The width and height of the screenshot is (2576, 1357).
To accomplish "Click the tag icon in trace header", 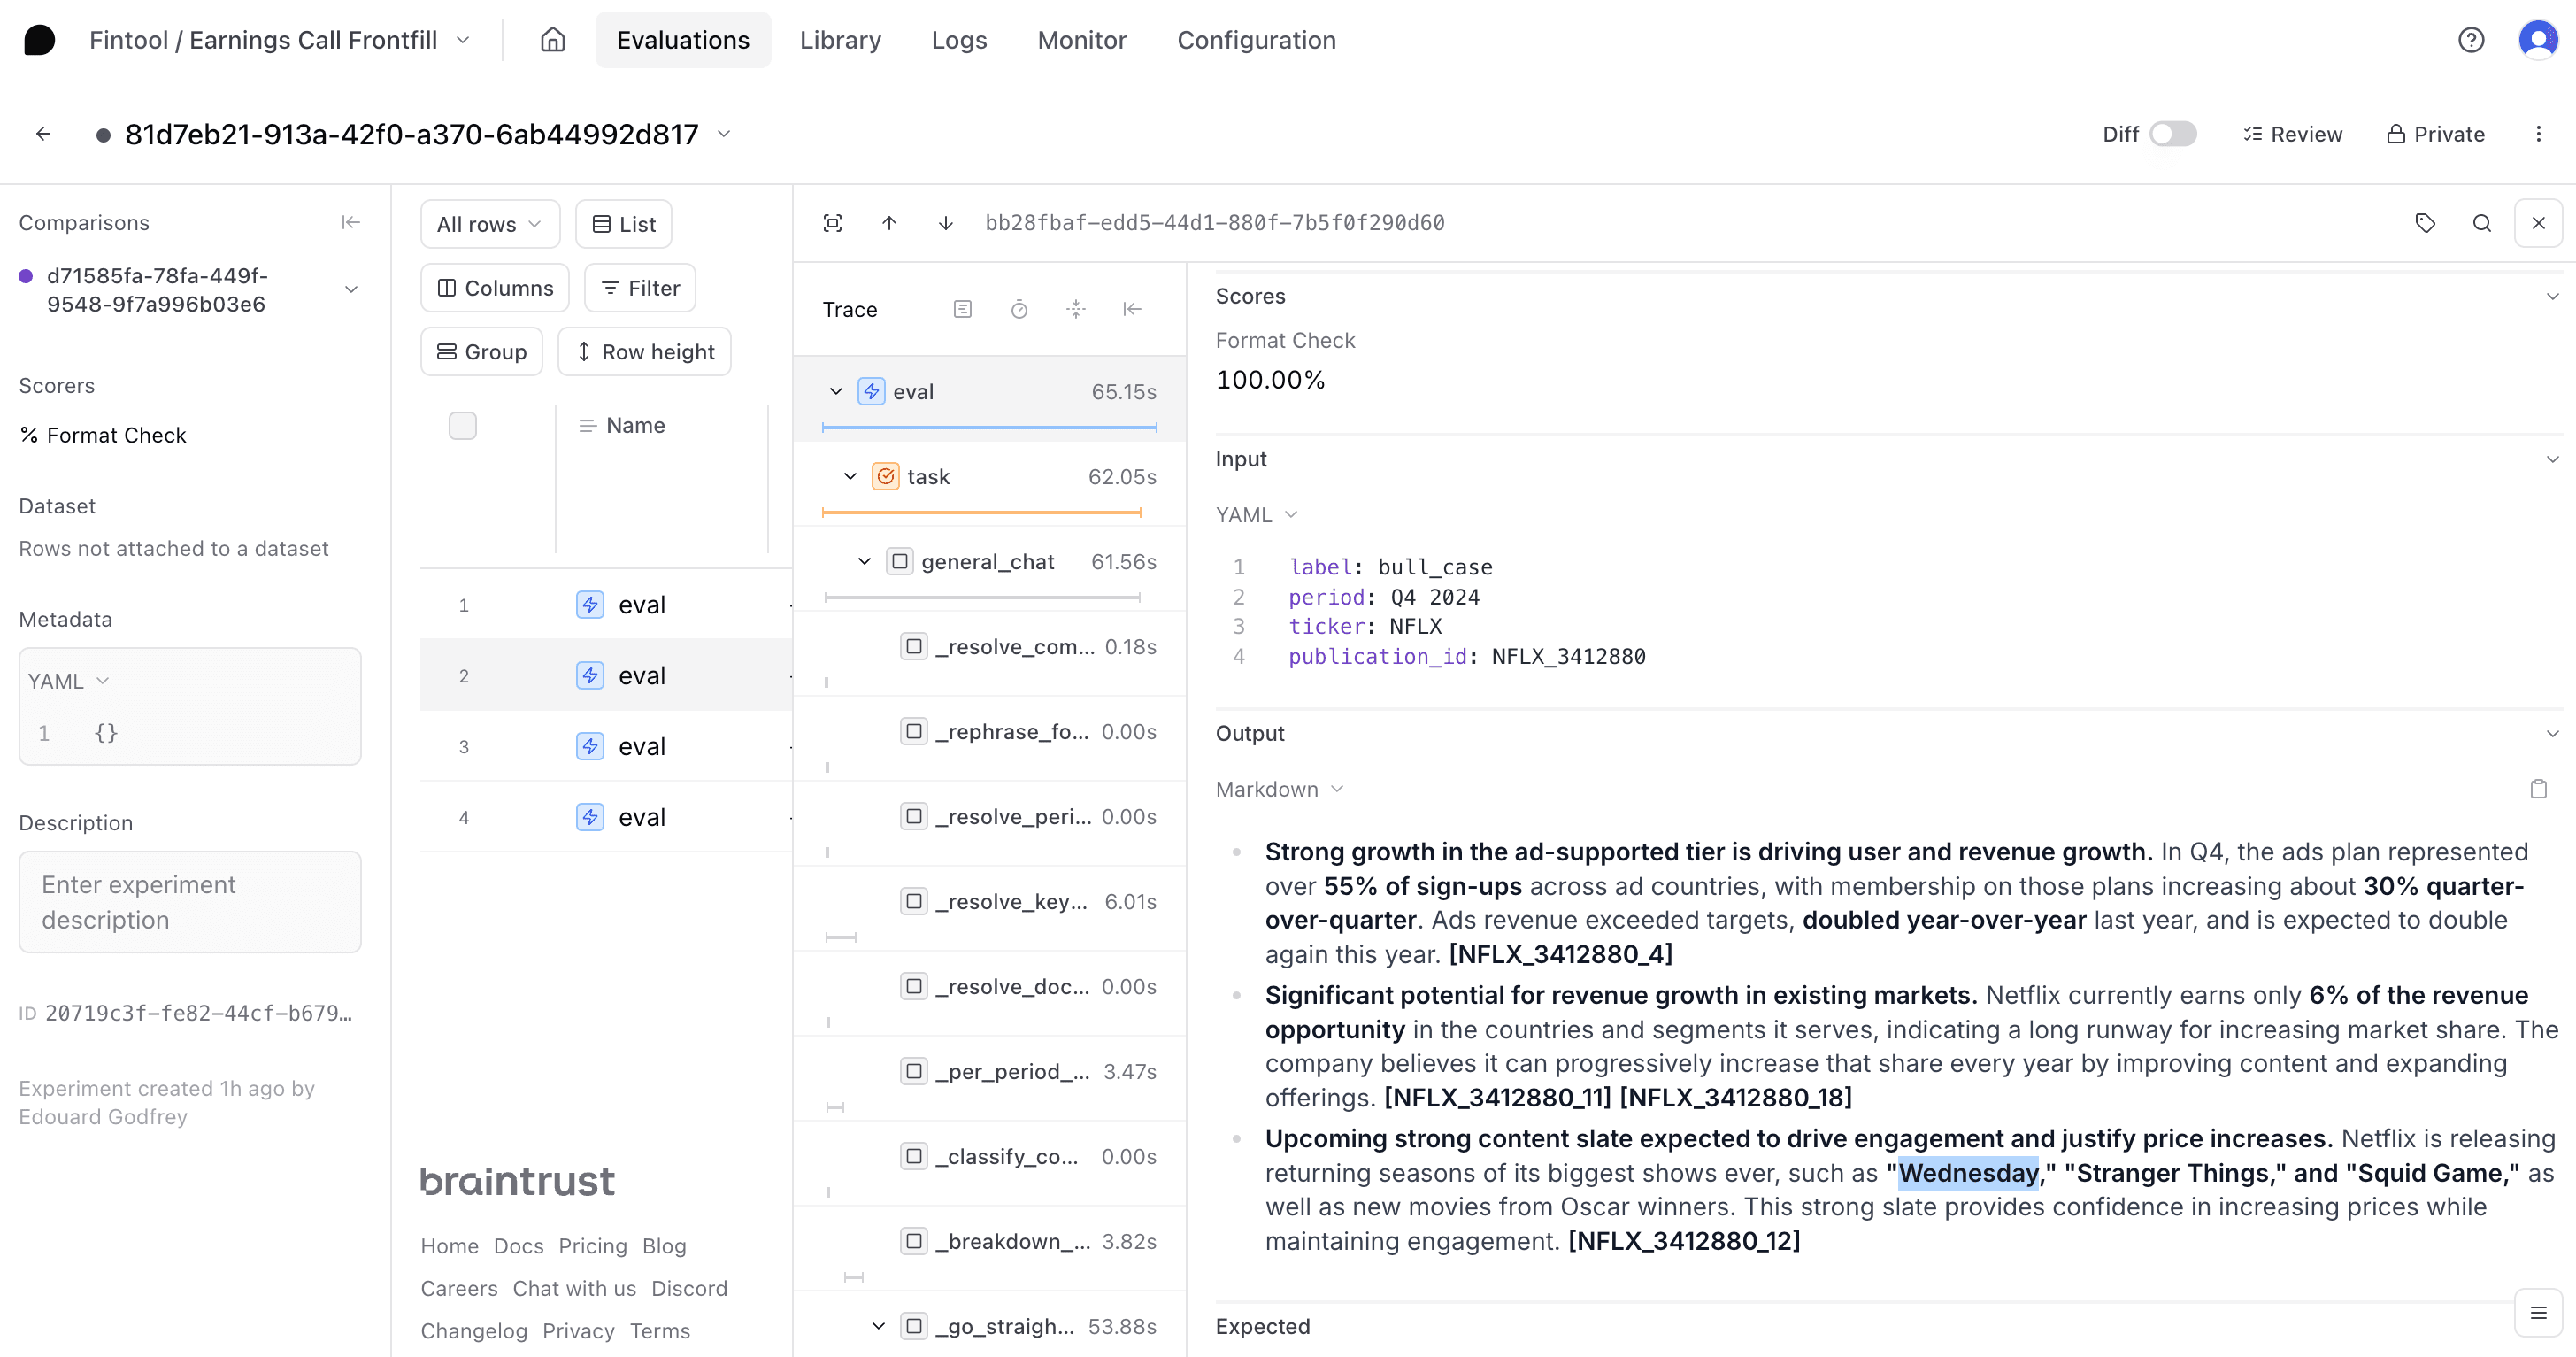I will 2425,223.
